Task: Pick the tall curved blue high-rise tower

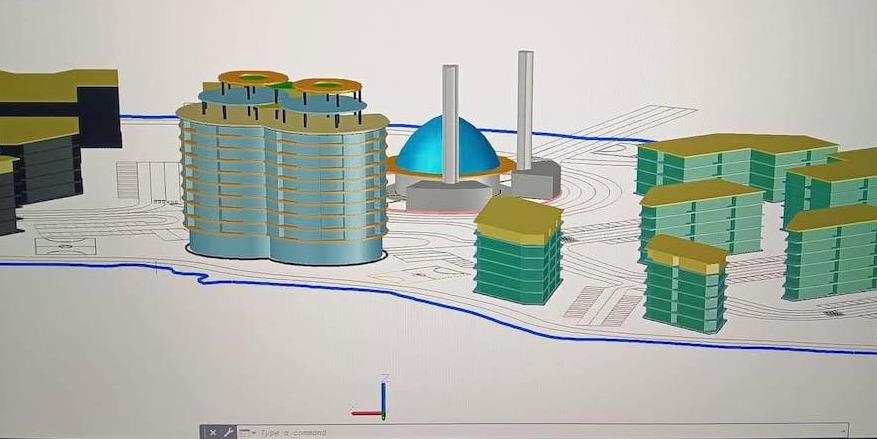Action: [x=280, y=190]
